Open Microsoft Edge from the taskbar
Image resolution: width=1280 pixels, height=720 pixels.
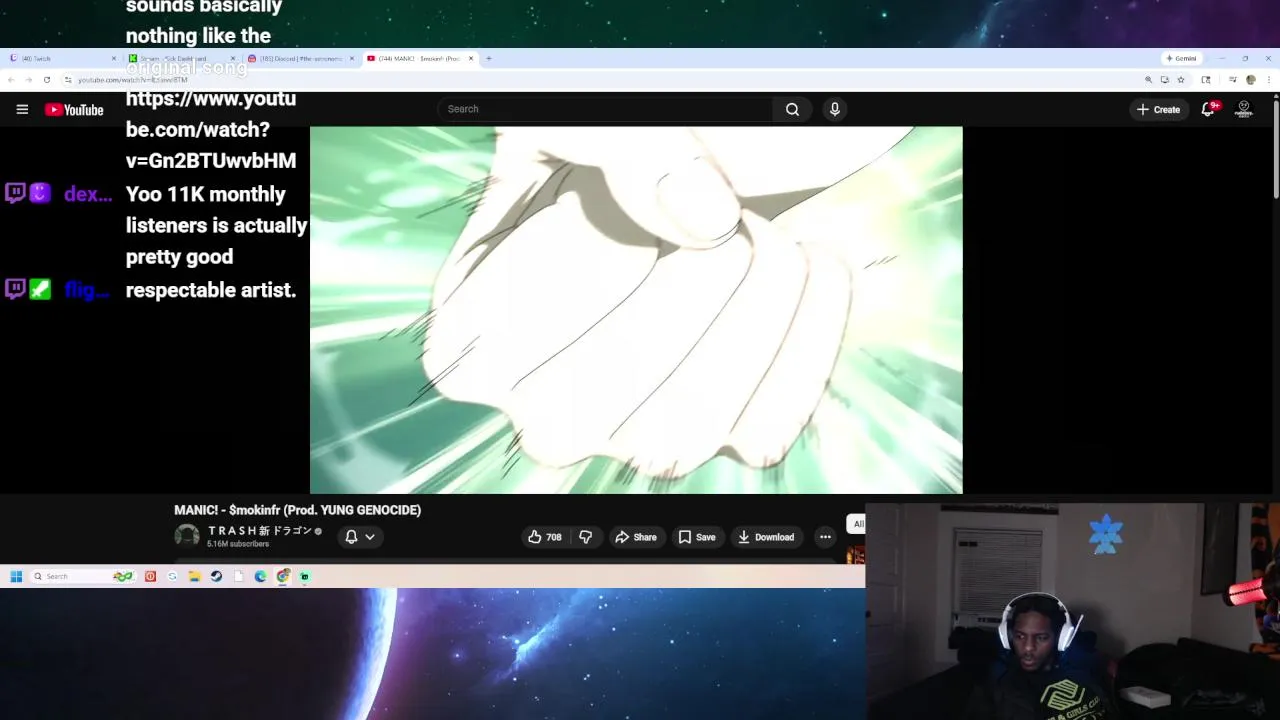coord(260,576)
